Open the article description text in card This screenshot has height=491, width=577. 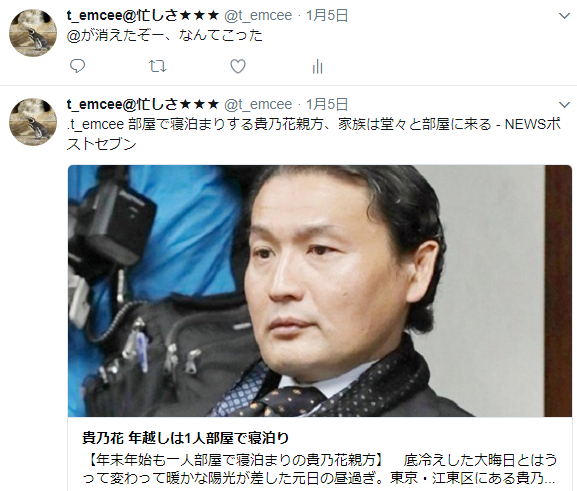point(319,469)
